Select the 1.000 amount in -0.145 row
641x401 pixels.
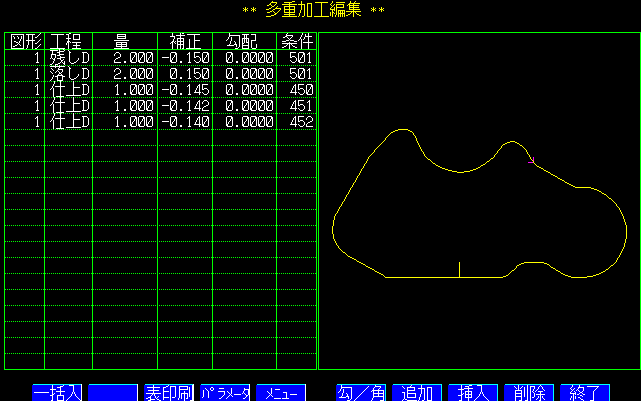coord(133,90)
